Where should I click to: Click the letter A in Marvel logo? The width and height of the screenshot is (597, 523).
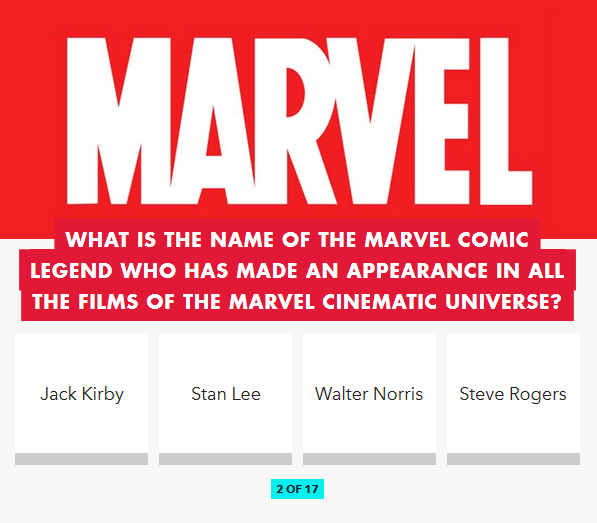(213, 121)
